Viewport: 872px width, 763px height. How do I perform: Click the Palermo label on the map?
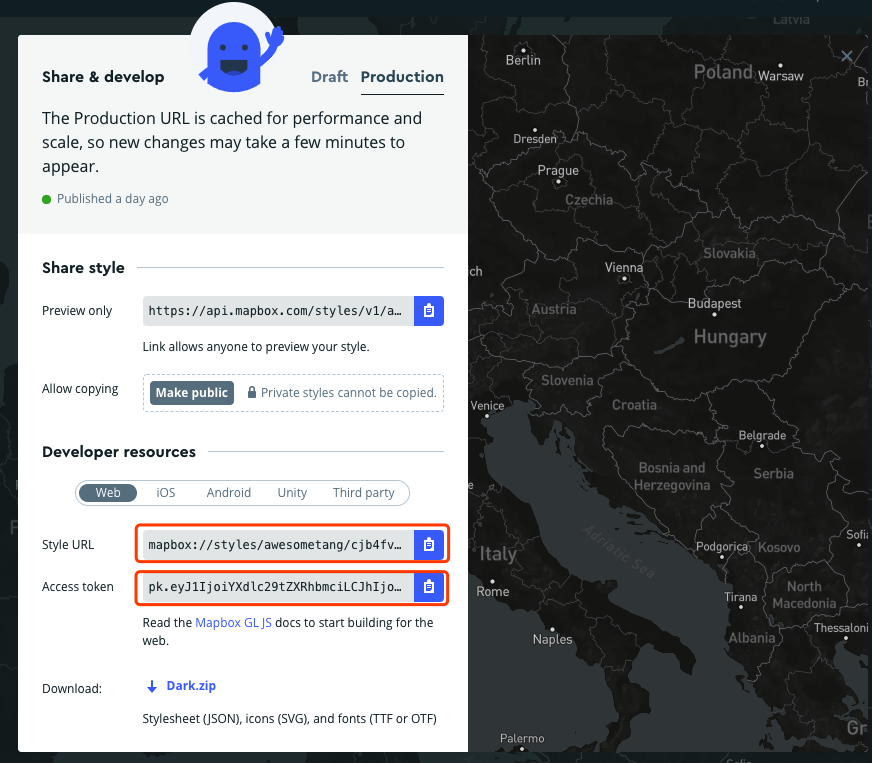click(522, 738)
